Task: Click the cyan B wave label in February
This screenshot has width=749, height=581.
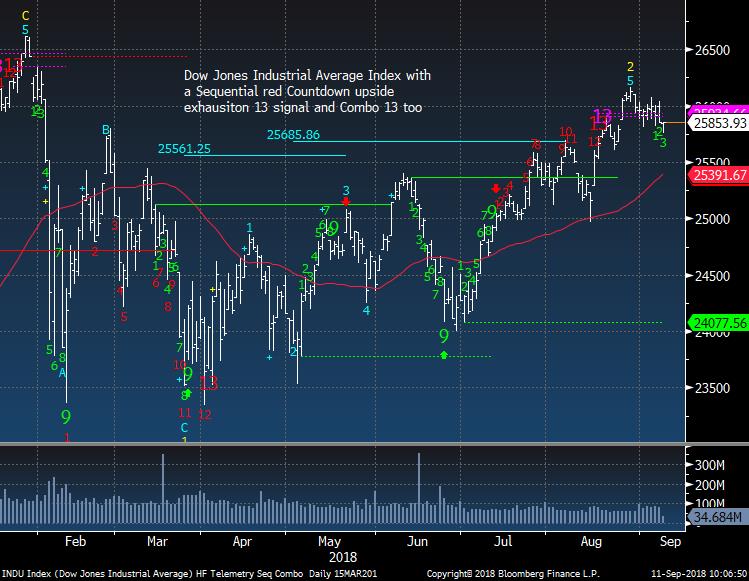Action: point(106,129)
